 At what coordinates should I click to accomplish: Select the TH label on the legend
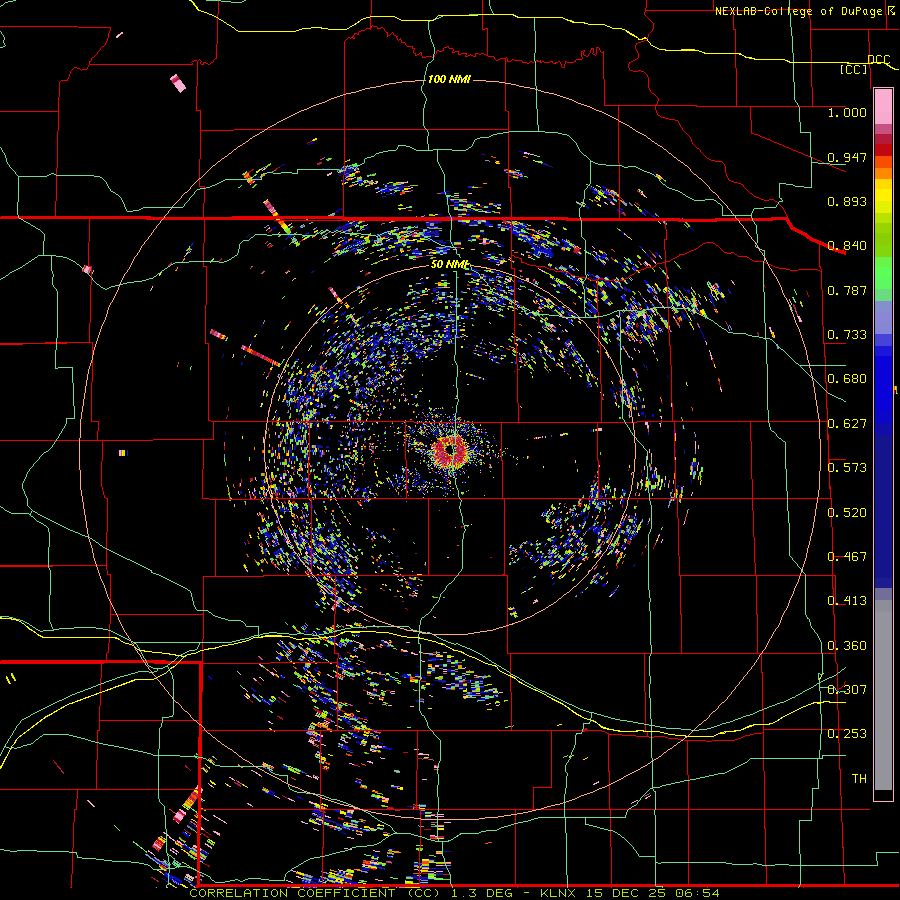[x=859, y=778]
